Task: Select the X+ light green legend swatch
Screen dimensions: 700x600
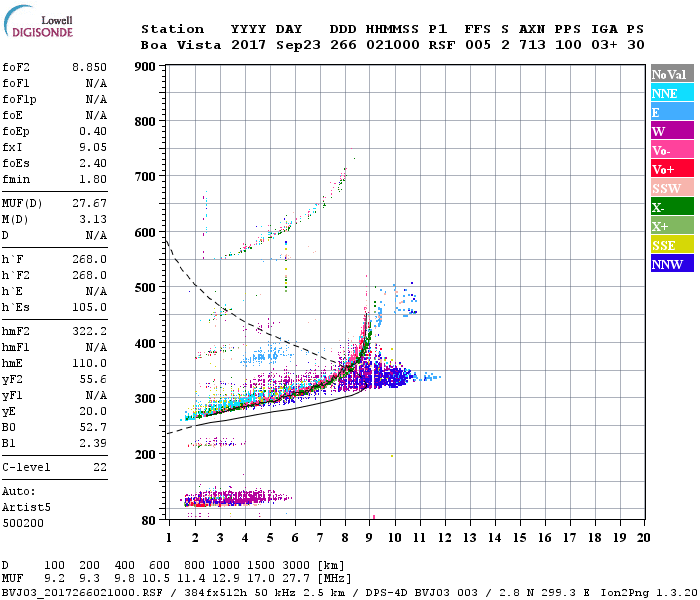Action: 672,225
